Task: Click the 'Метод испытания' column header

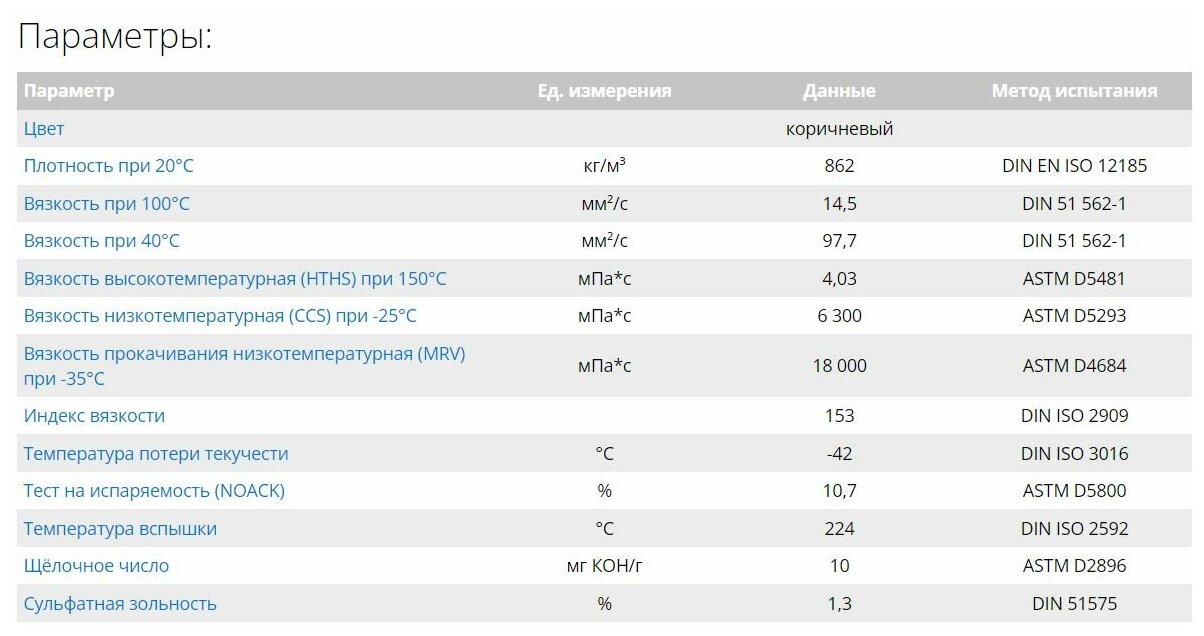Action: (x=1074, y=91)
